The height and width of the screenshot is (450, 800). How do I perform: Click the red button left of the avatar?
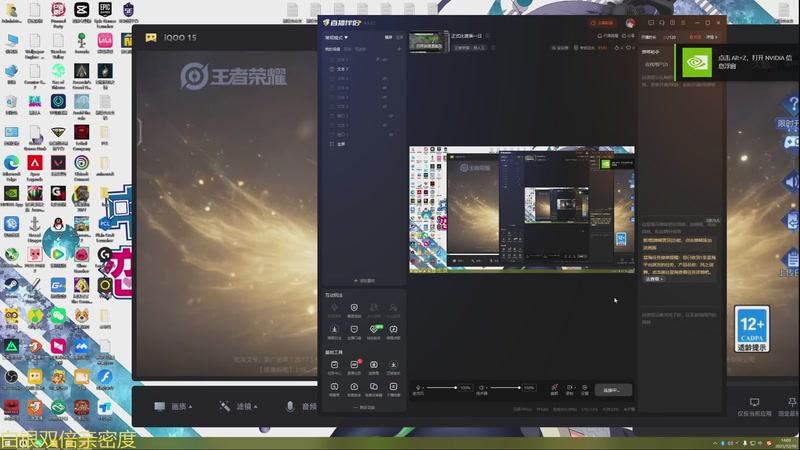(602, 23)
